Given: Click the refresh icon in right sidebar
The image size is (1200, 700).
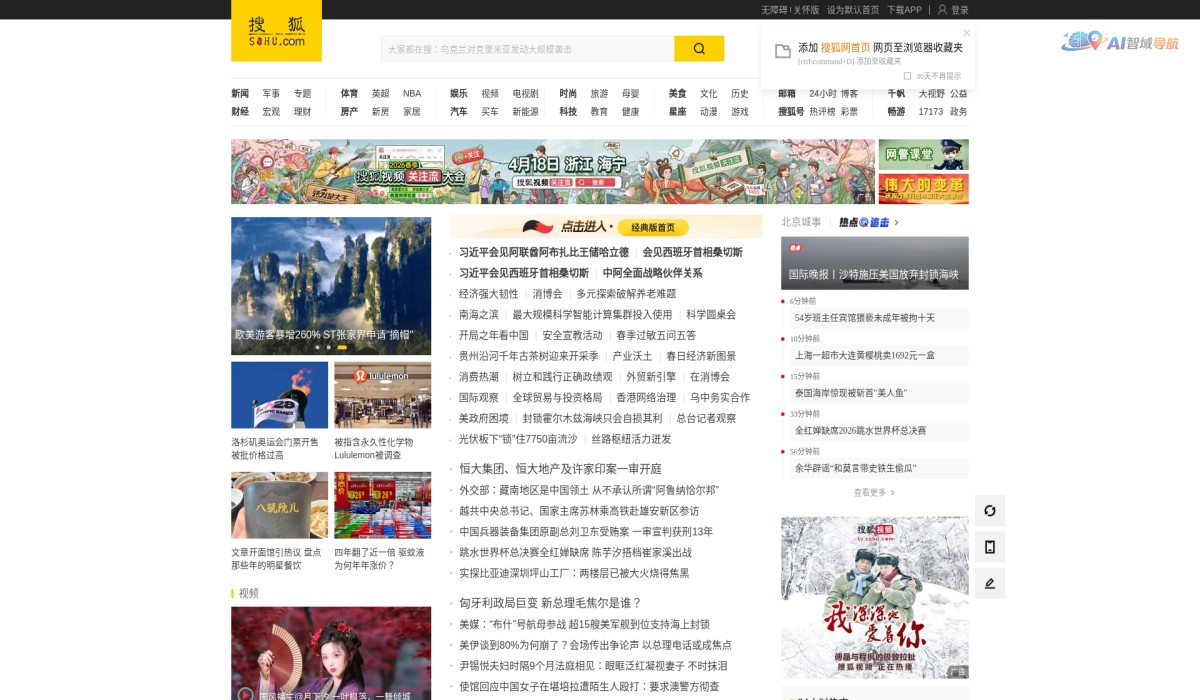Looking at the screenshot, I should [x=989, y=510].
